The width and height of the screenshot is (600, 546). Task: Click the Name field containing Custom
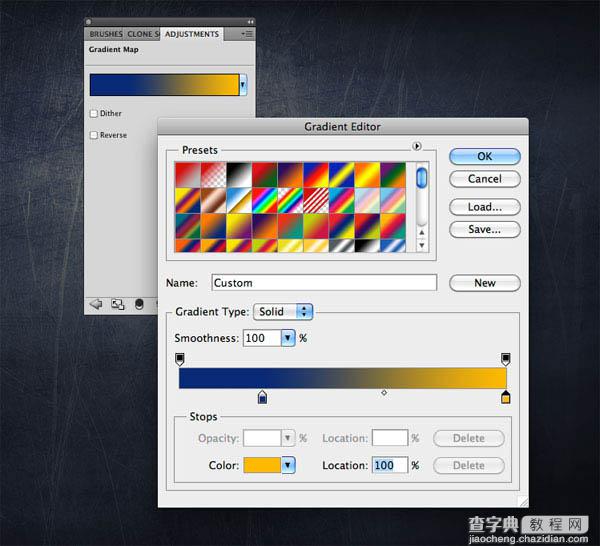pos(324,283)
